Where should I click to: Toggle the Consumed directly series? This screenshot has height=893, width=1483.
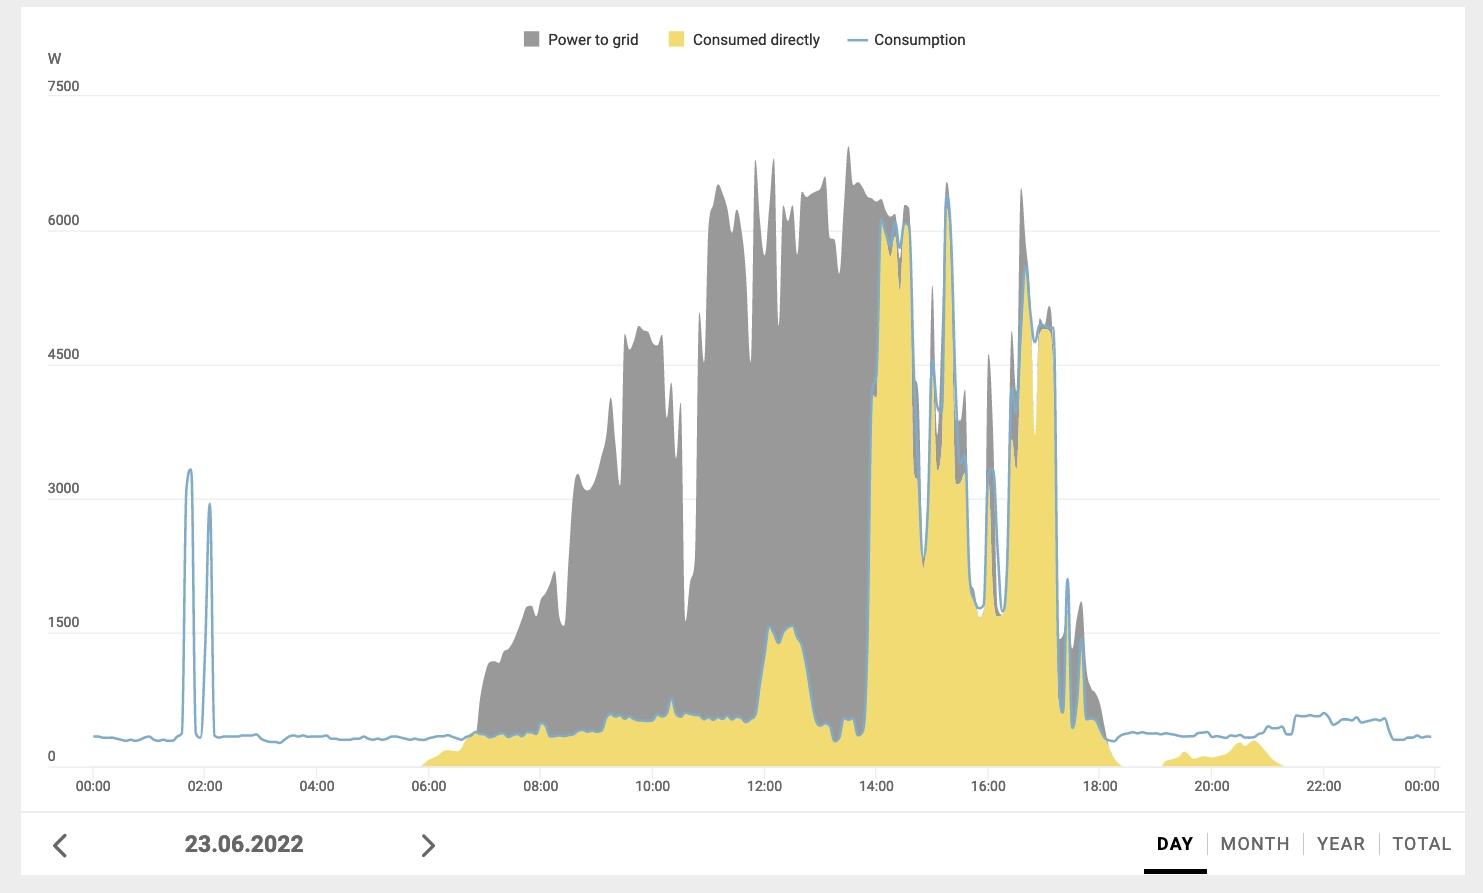744,40
